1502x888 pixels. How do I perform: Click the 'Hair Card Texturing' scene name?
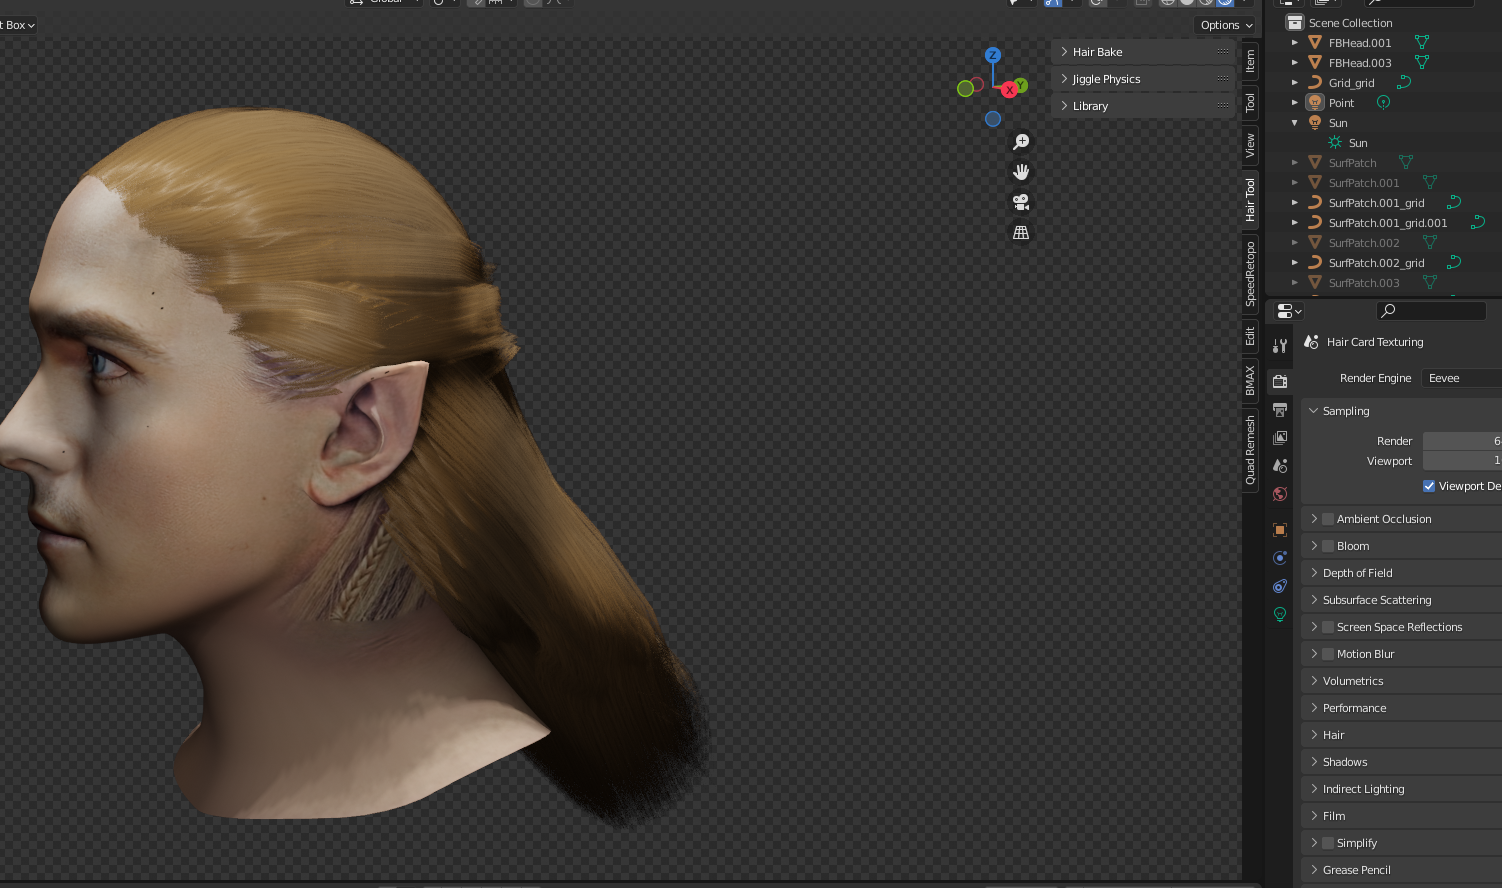point(1375,342)
